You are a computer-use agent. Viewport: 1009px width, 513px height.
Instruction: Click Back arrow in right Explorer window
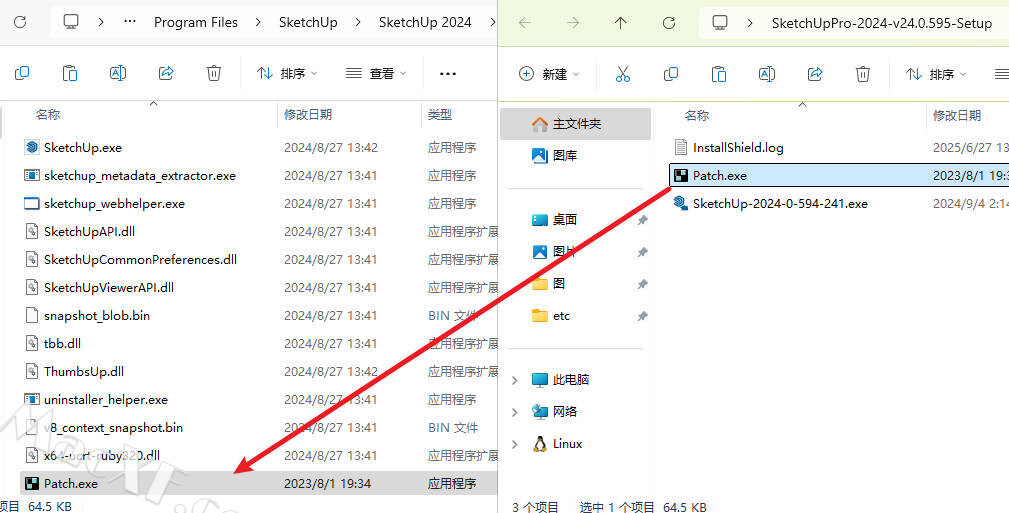click(x=525, y=23)
